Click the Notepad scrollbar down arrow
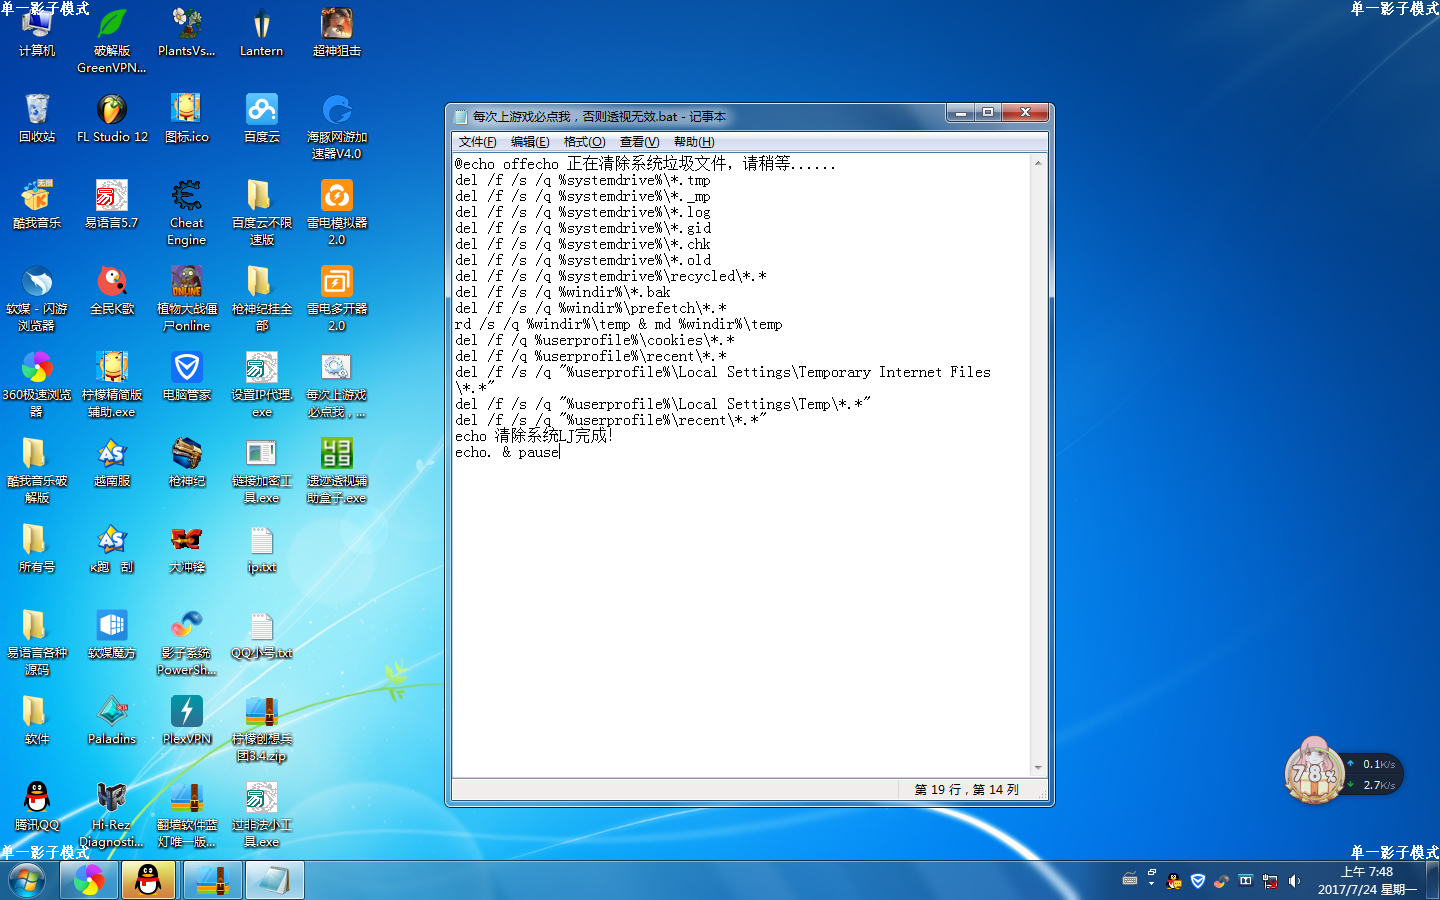Image resolution: width=1440 pixels, height=900 pixels. [1038, 768]
